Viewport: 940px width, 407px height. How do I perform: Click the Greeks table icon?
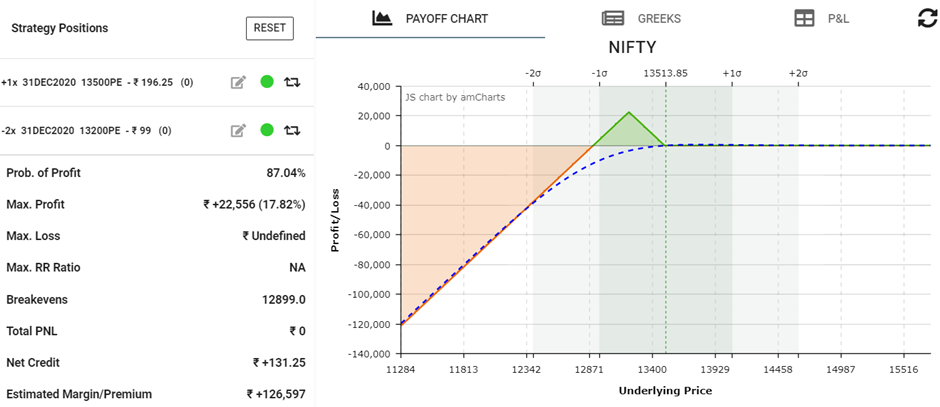pyautogui.click(x=613, y=19)
